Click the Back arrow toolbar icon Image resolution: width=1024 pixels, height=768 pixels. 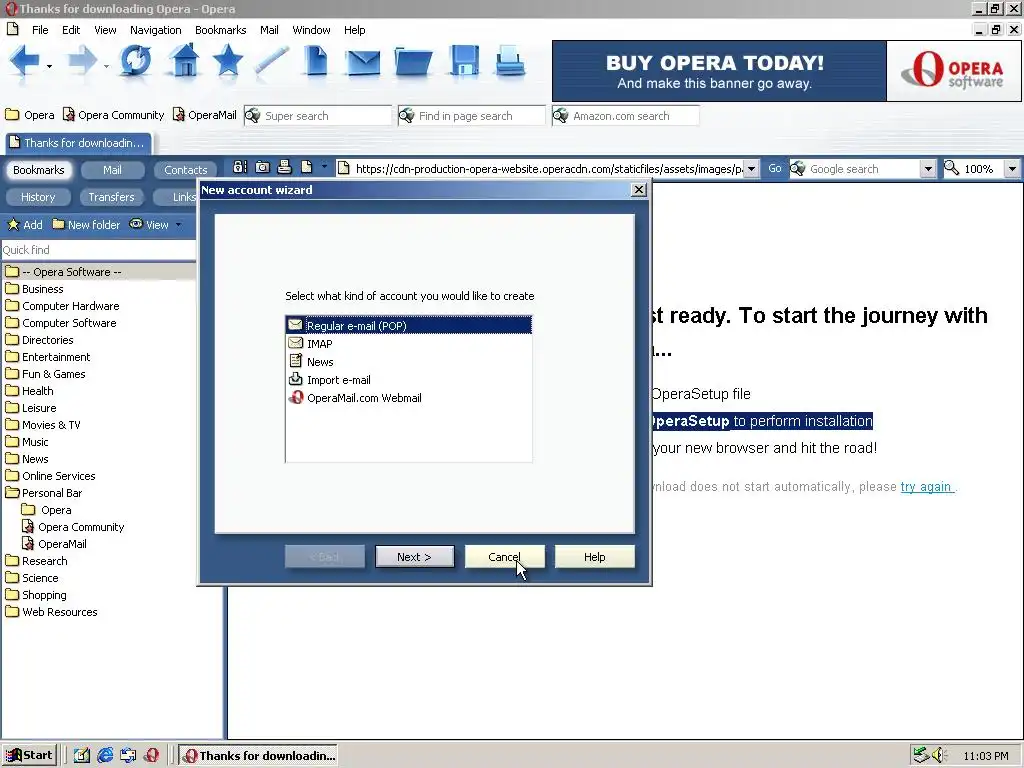(x=25, y=62)
